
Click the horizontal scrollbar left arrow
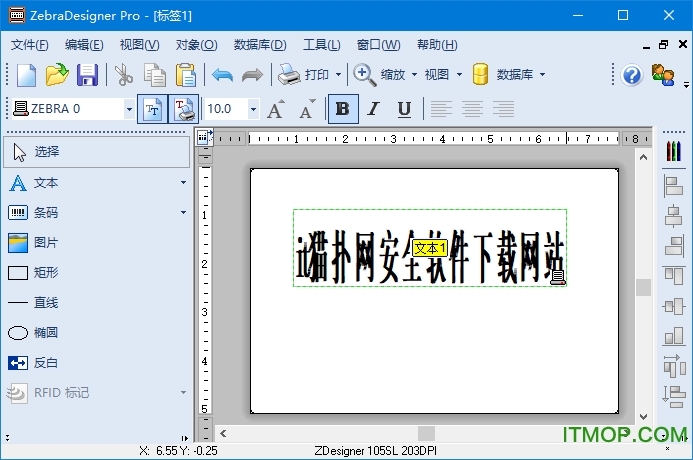tap(223, 433)
